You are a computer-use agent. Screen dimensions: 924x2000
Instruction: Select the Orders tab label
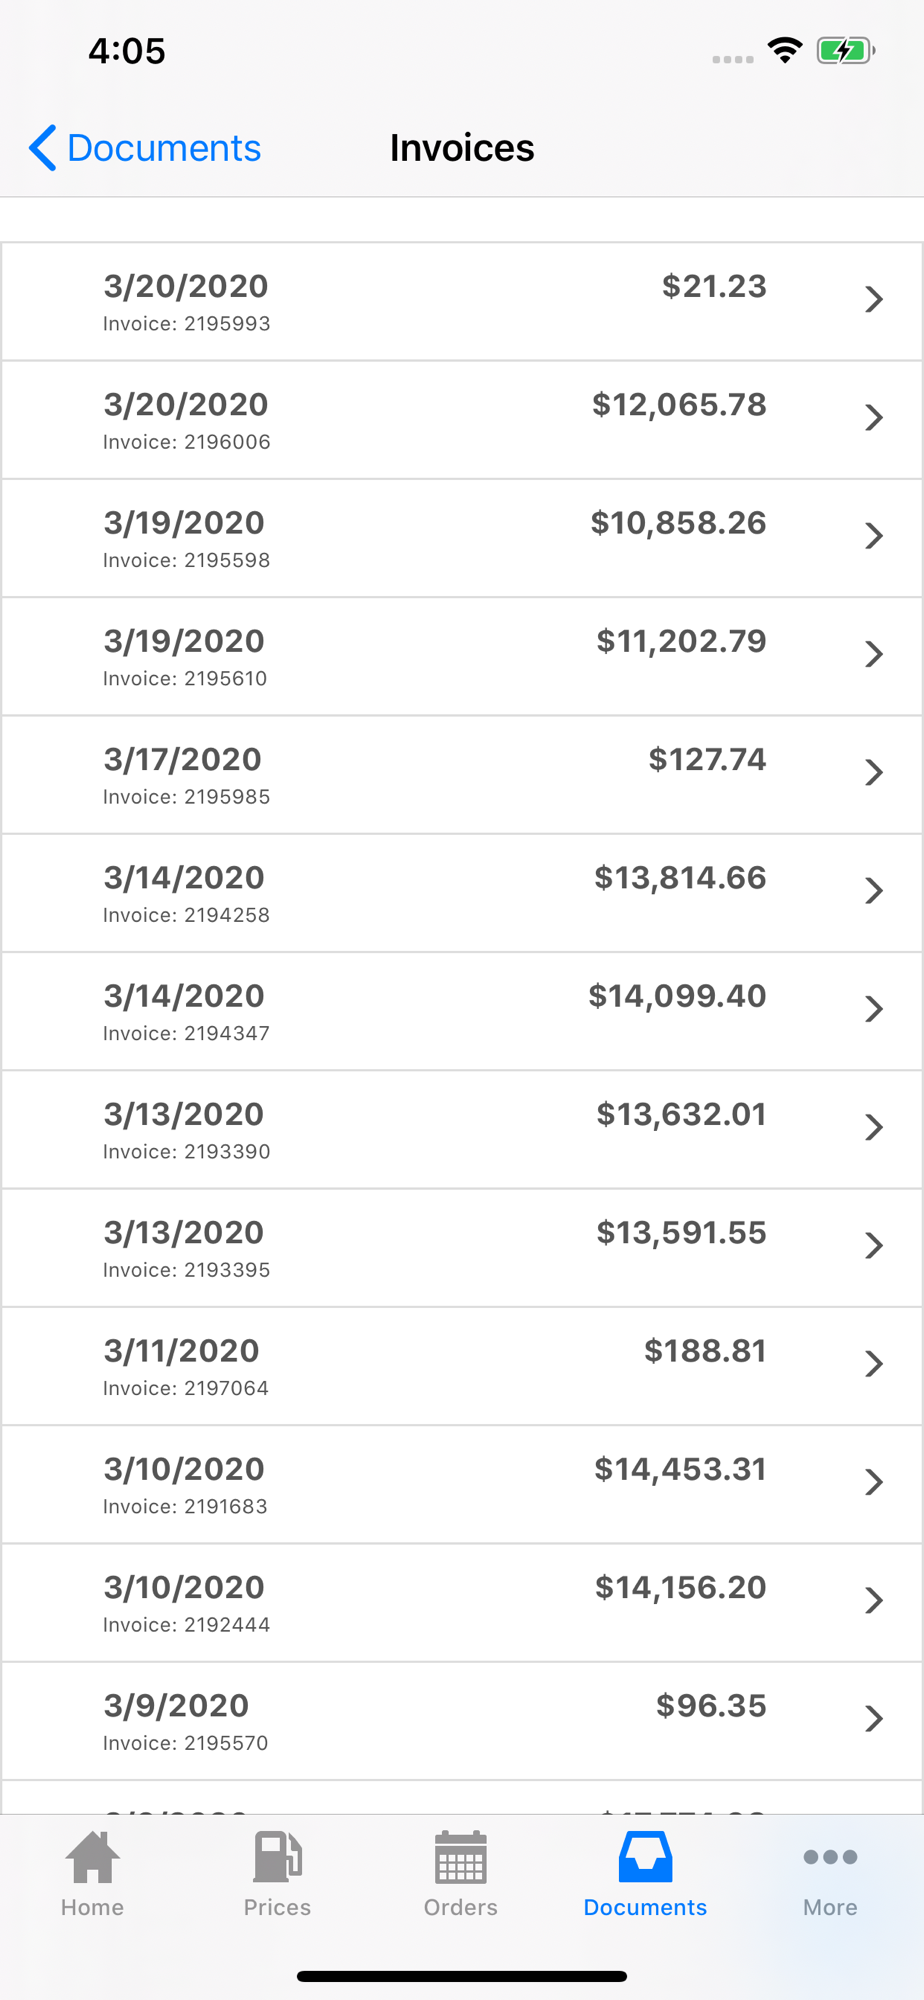coord(460,1907)
